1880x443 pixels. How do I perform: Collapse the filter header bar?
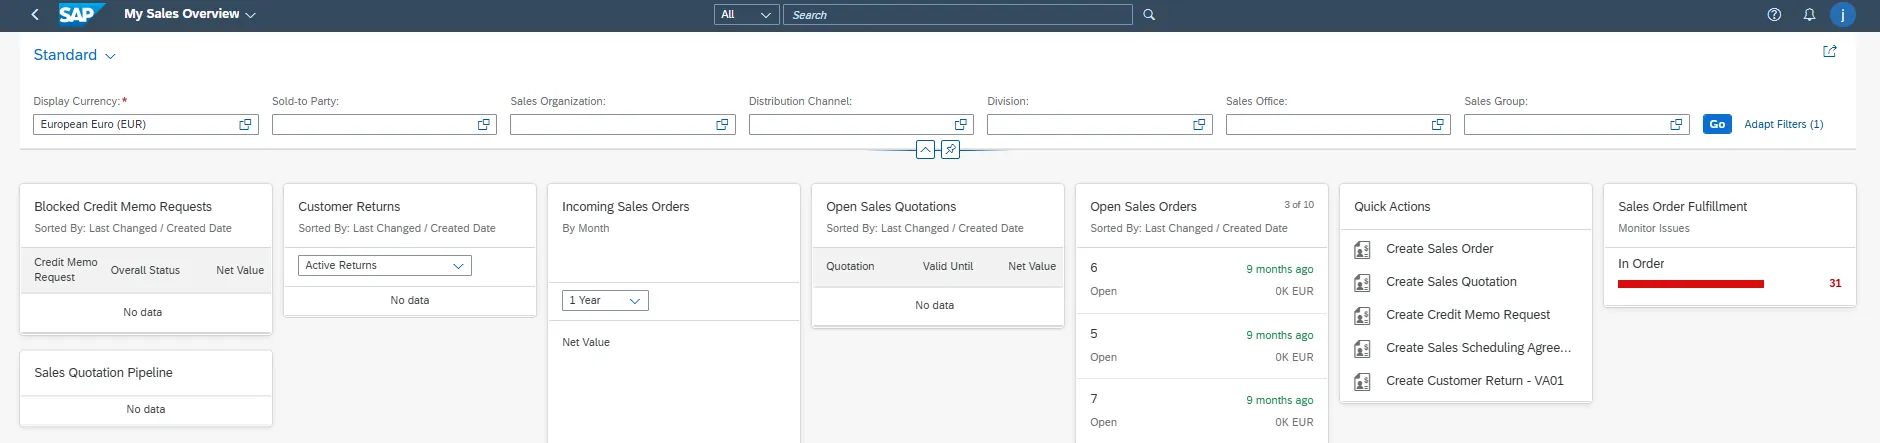[925, 150]
